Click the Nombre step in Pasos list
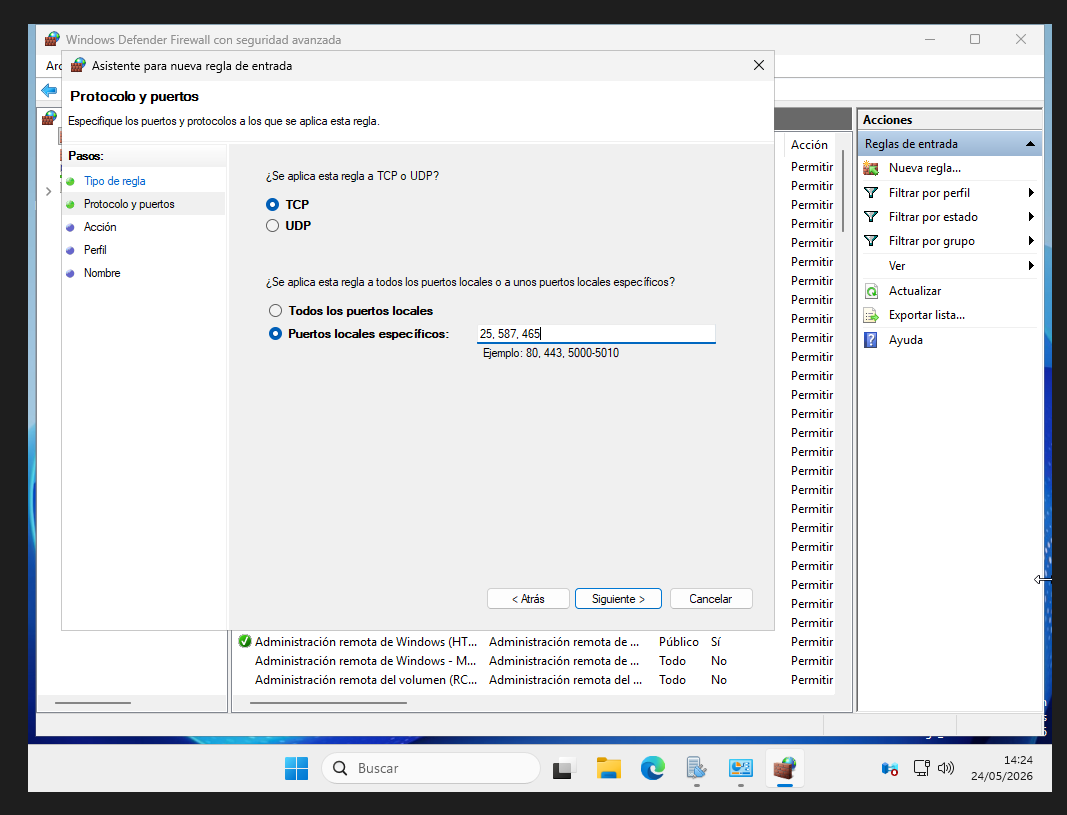 [x=102, y=273]
